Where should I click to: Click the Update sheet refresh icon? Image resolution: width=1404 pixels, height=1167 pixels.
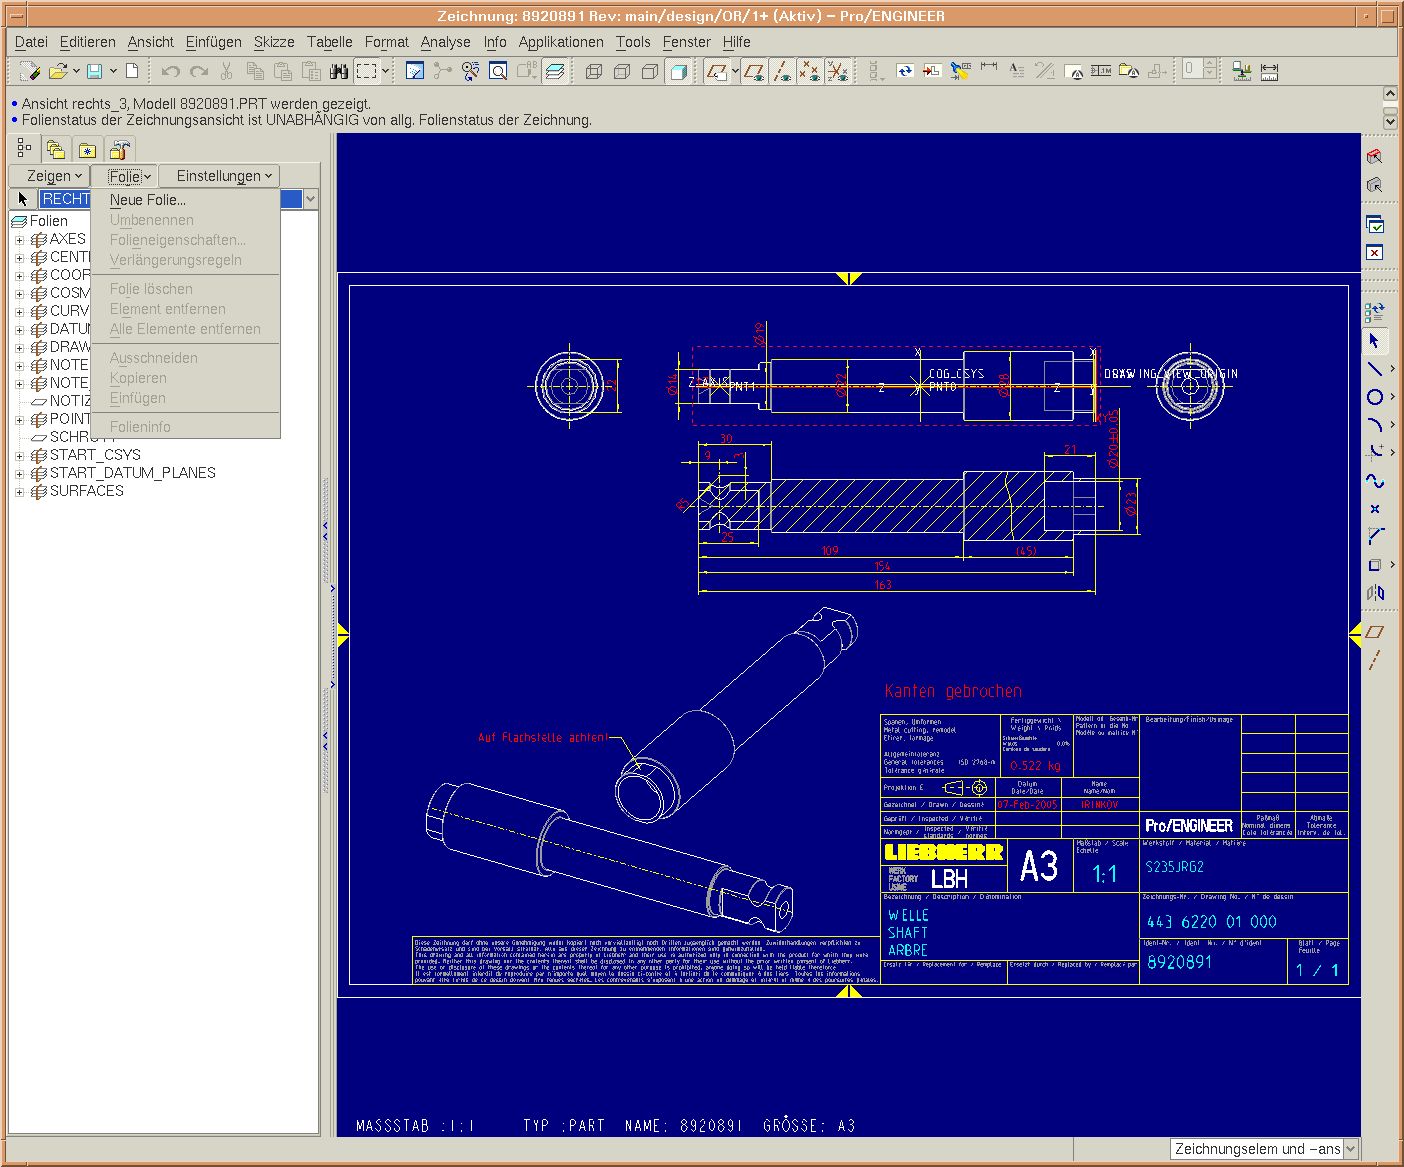click(x=904, y=71)
